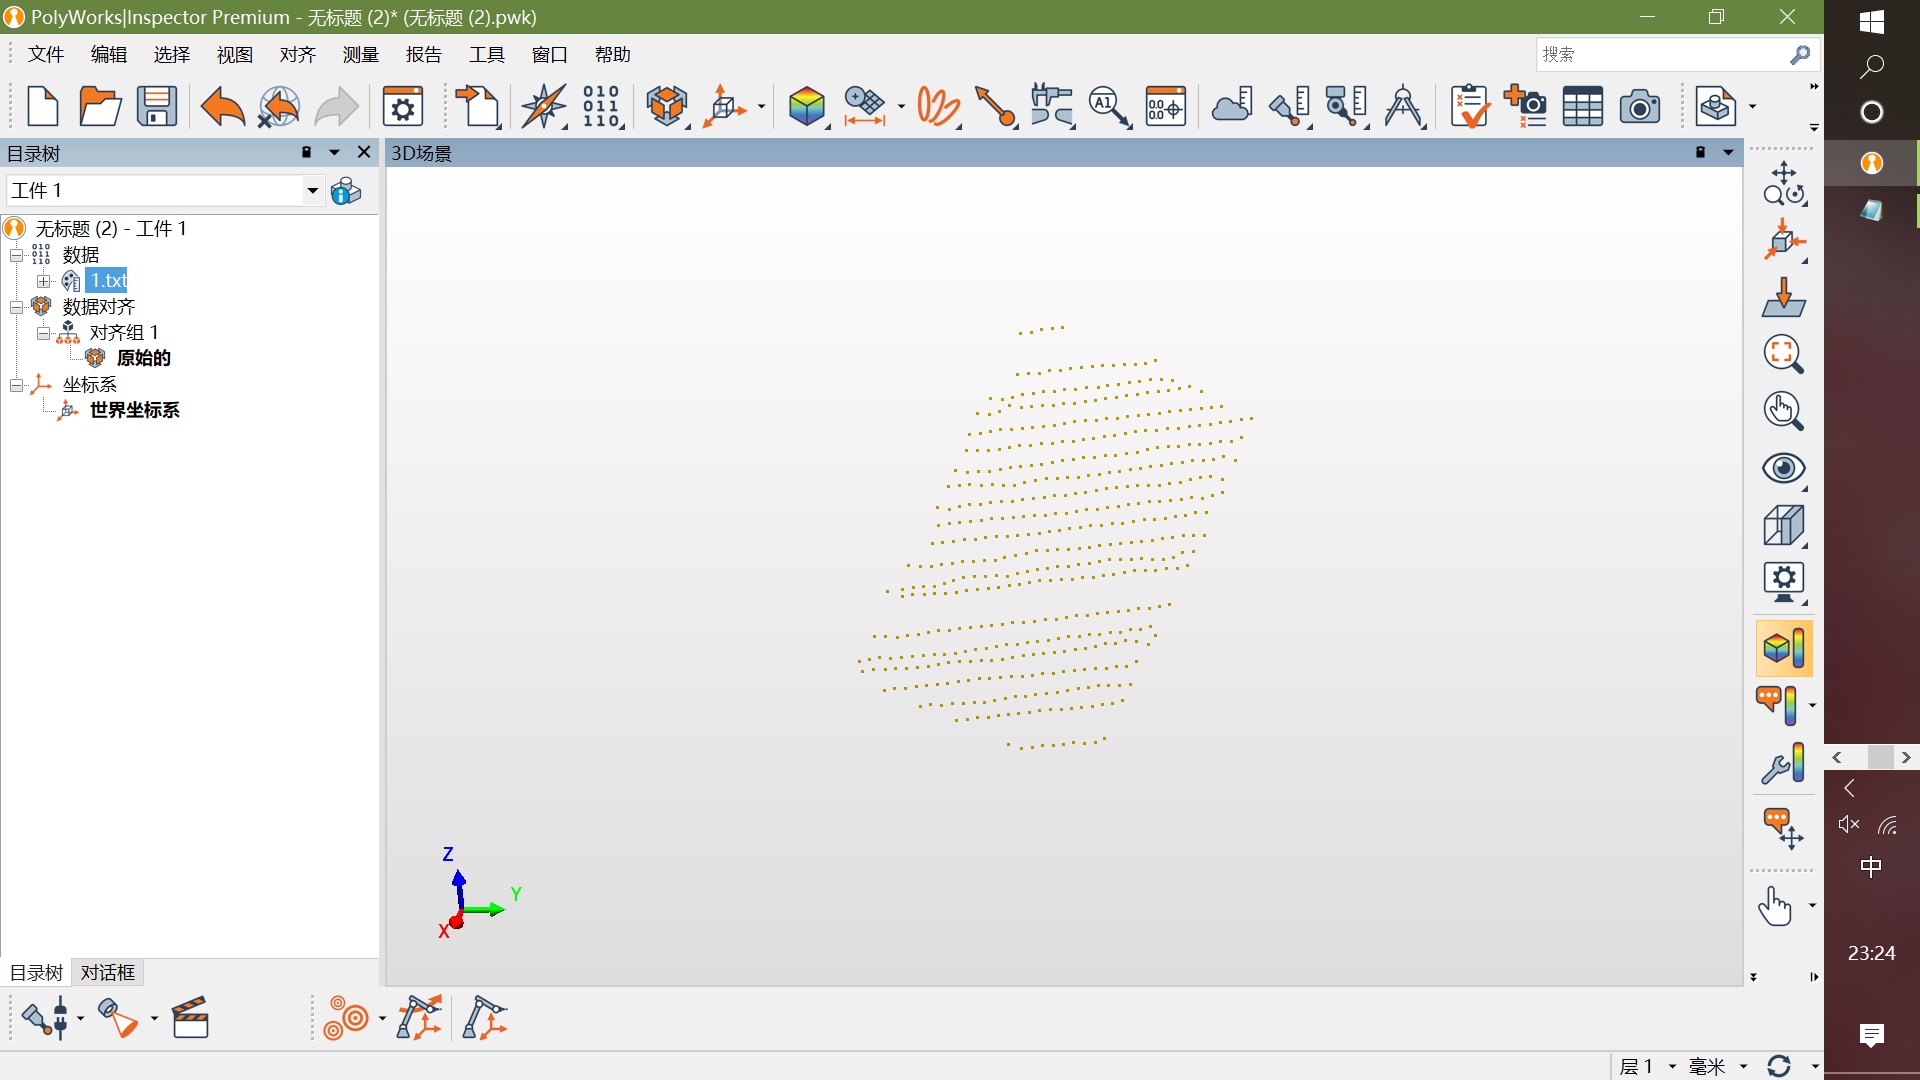Viewport: 1920px width, 1080px height.
Task: Open the binary data icon in toolbar
Action: 601,106
